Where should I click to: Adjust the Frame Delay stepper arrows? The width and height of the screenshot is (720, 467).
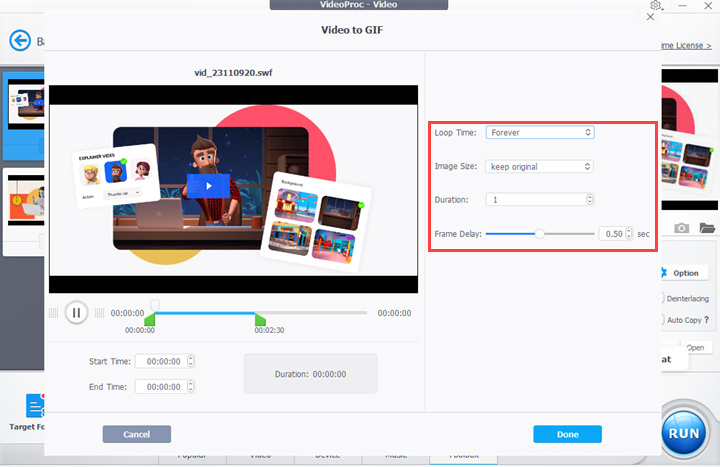[x=629, y=234]
